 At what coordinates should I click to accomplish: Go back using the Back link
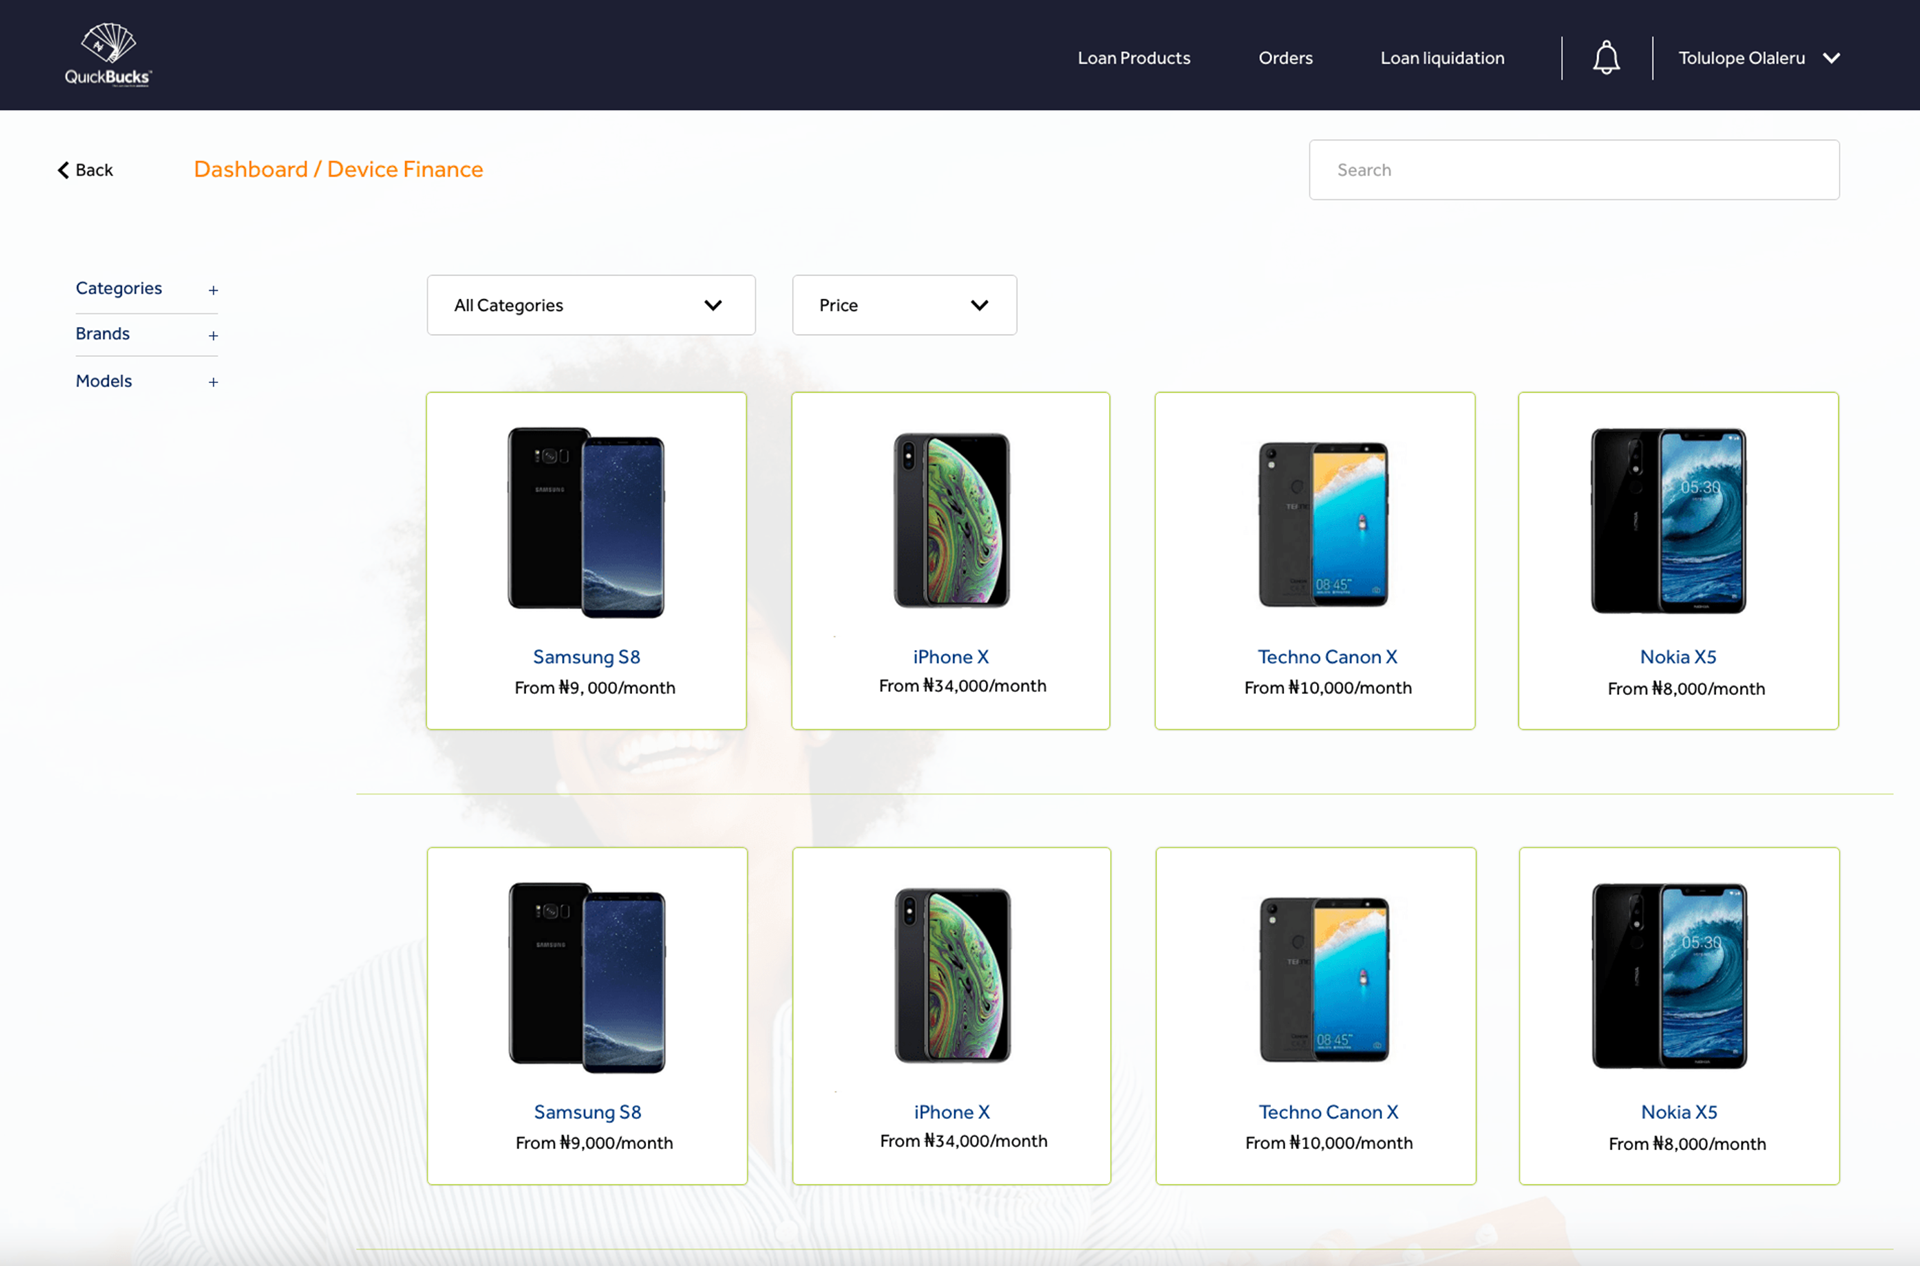click(85, 170)
